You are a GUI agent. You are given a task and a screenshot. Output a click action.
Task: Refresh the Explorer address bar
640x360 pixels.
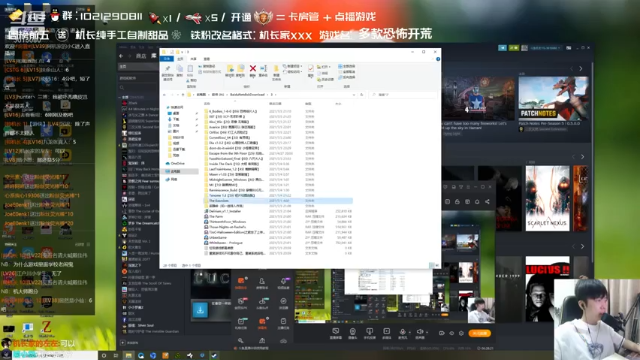(x=362, y=95)
